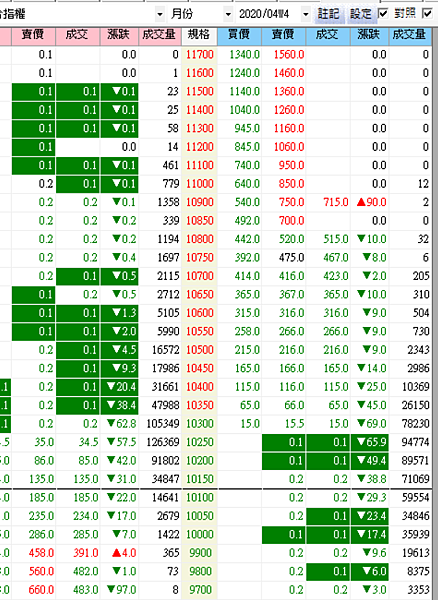This screenshot has height=600, width=438.
Task: Click the 設定 button
Action: coord(361,15)
